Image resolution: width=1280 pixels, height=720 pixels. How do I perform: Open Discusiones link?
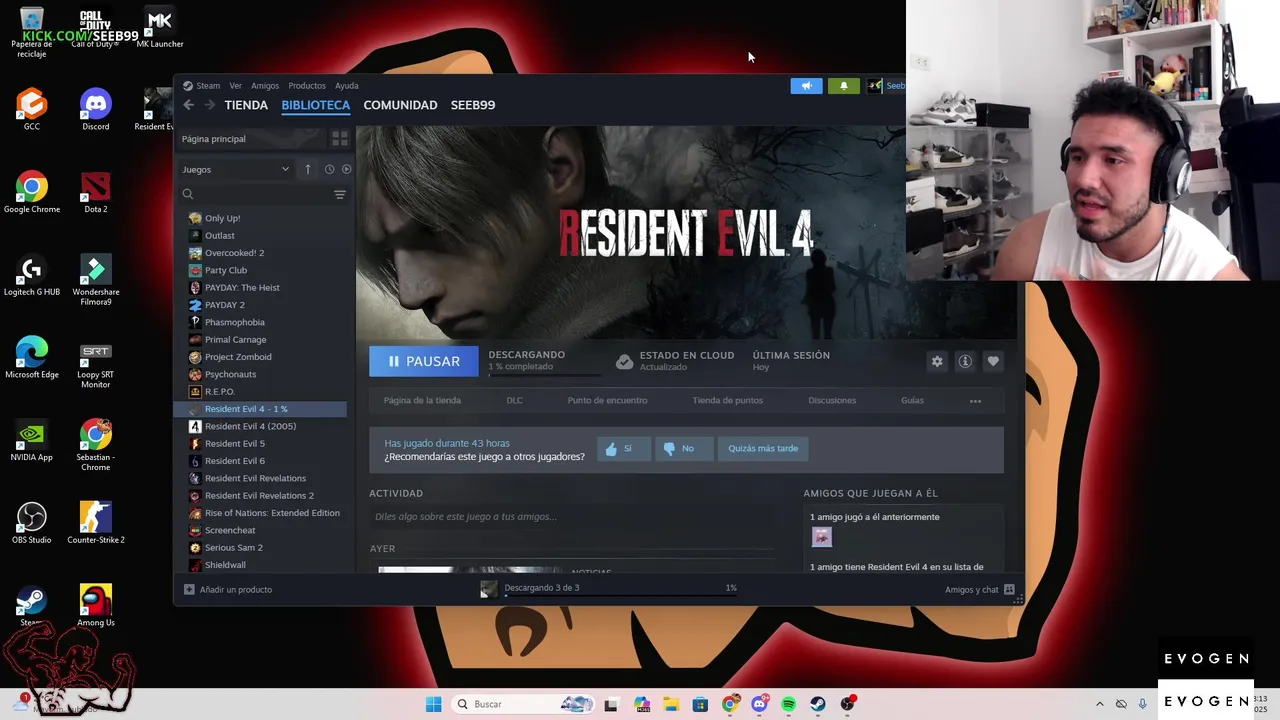pyautogui.click(x=832, y=400)
